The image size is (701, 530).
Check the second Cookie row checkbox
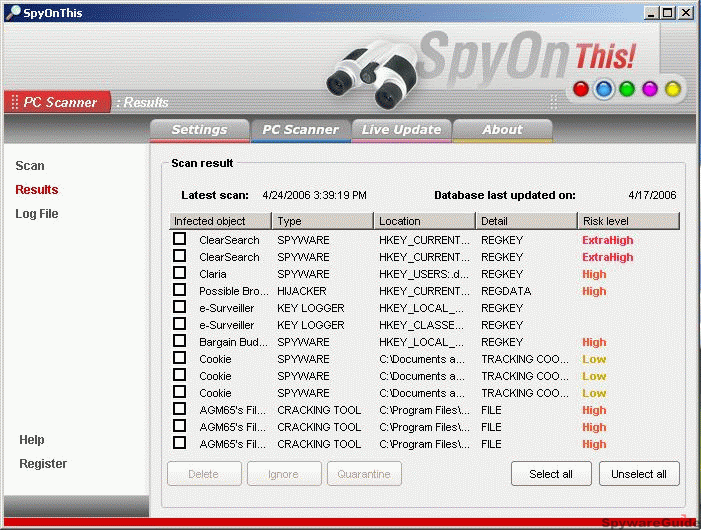coord(180,374)
